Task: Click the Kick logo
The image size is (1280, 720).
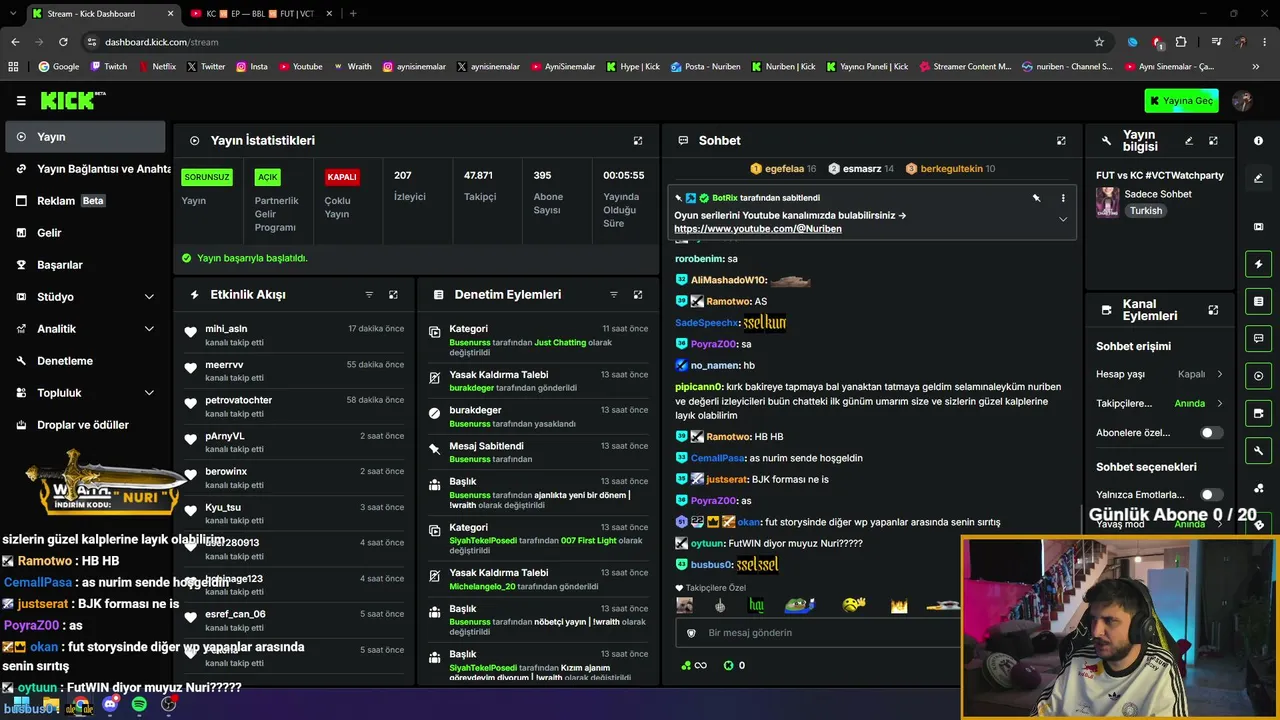Action: (x=72, y=100)
